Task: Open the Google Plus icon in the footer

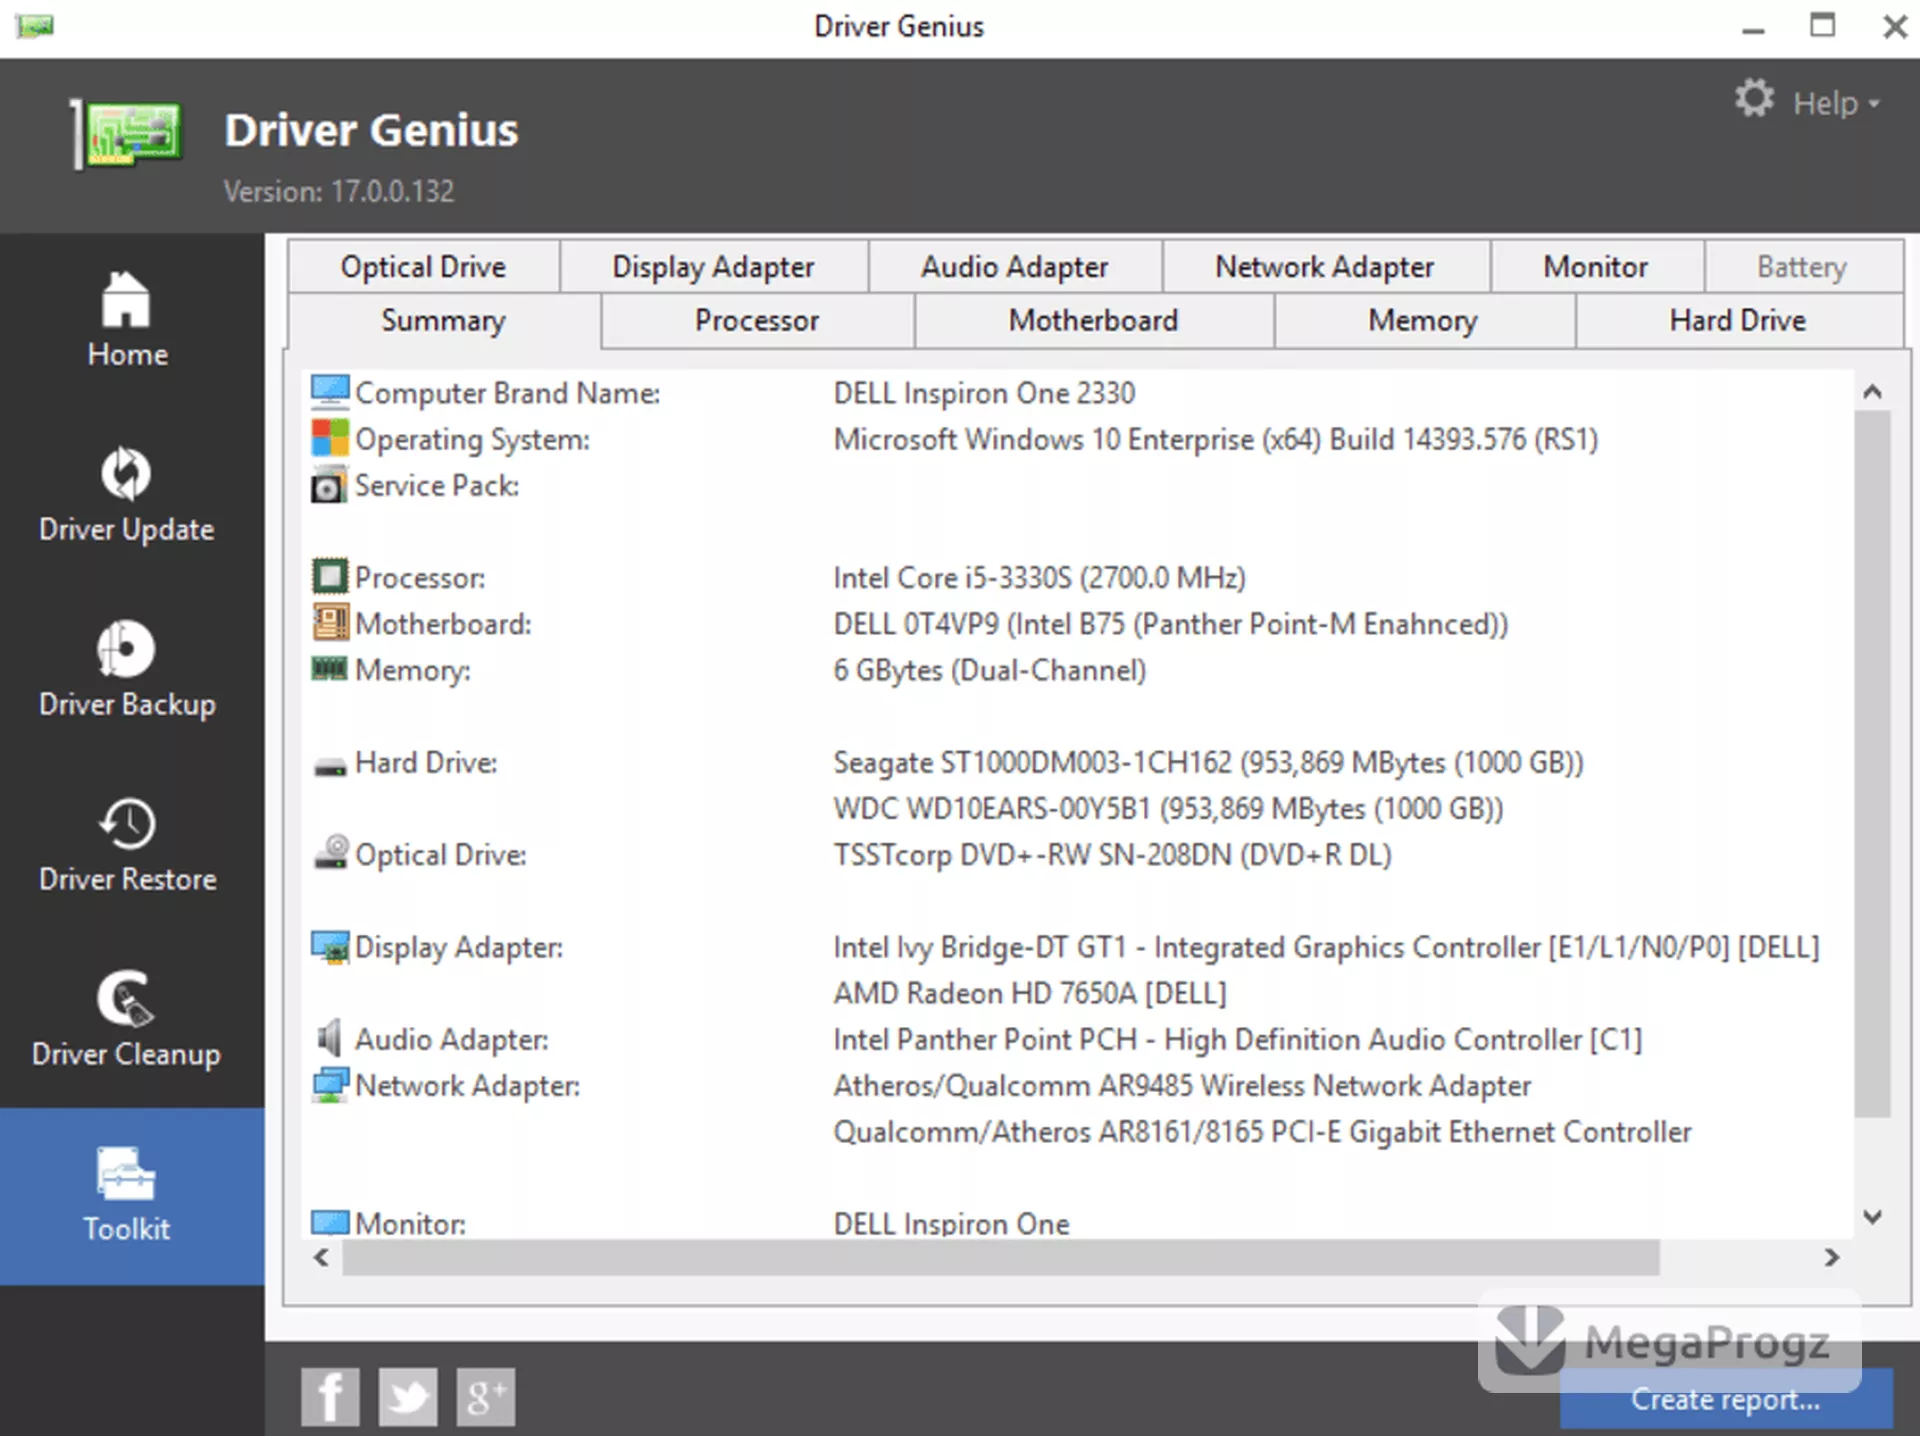Action: [486, 1397]
